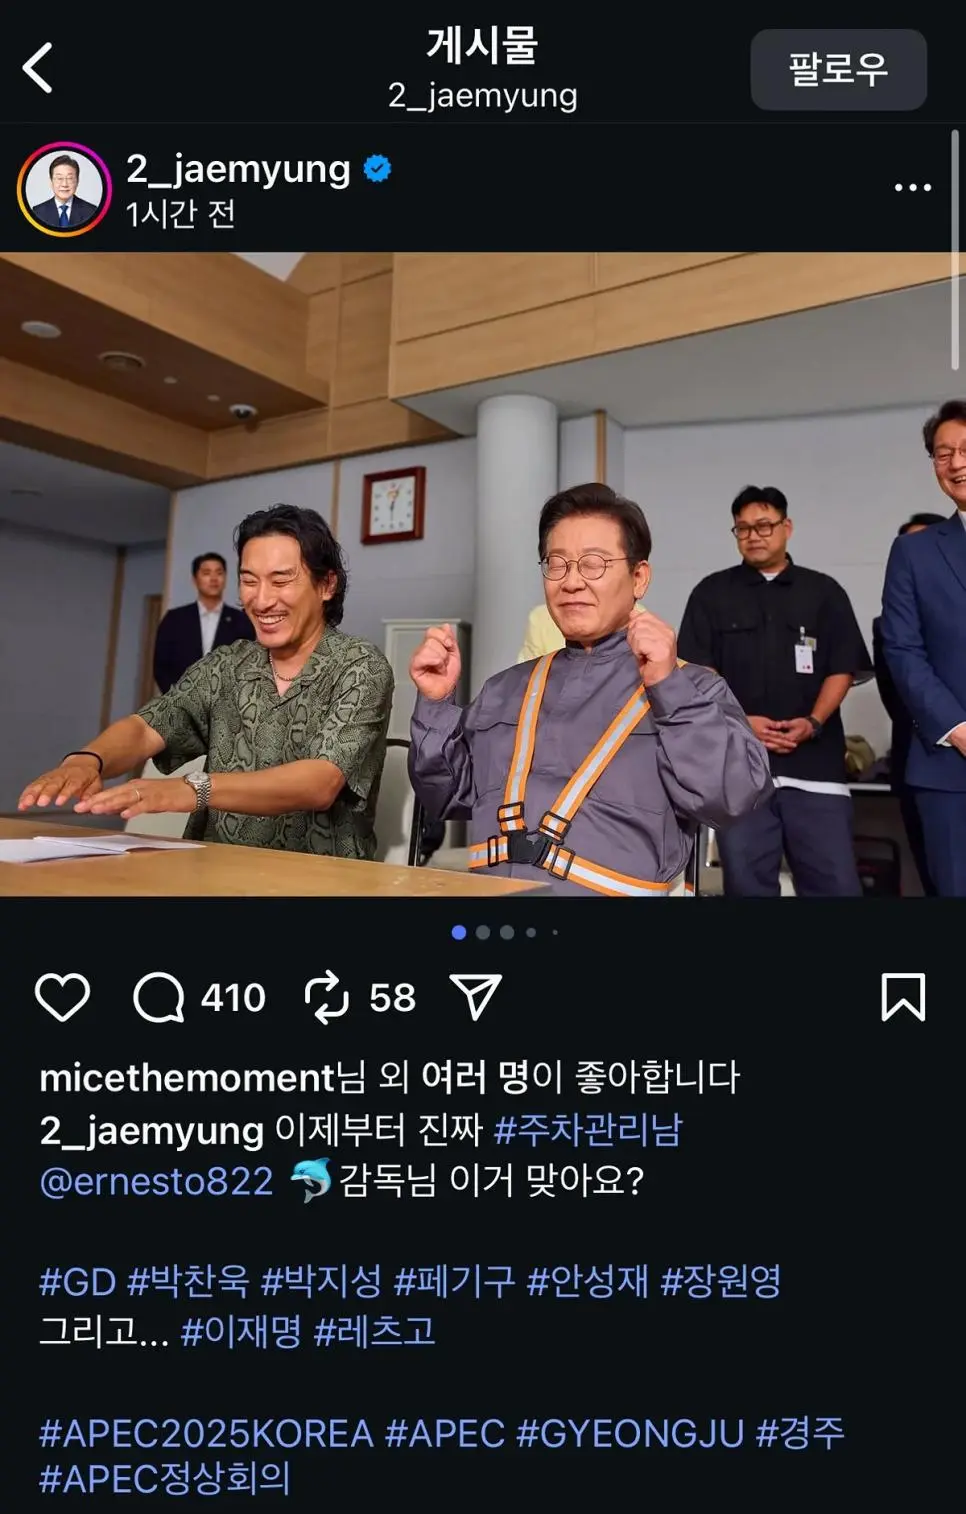The image size is (966, 1514).
Task: Share post with paper plane icon
Action: 476,997
